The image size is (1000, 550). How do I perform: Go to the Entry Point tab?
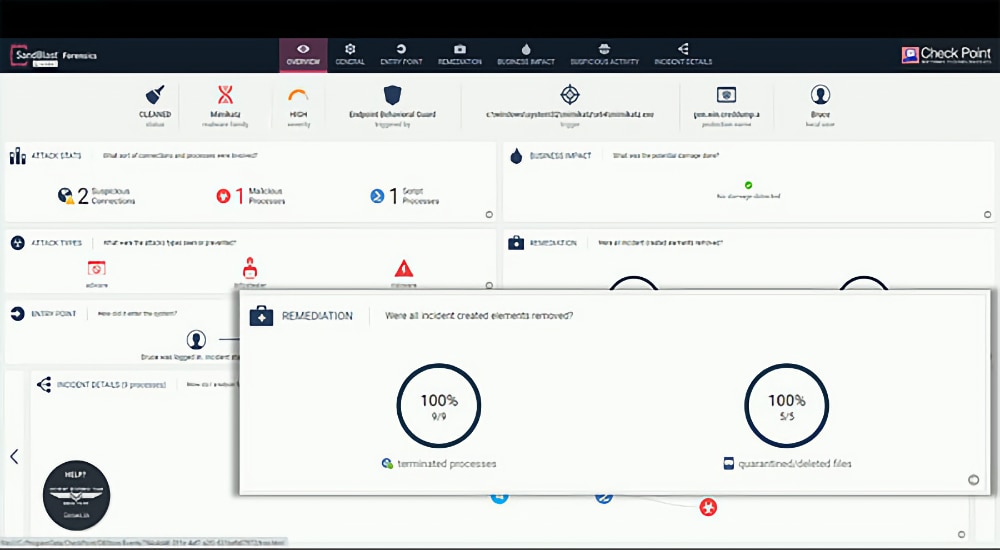401,55
